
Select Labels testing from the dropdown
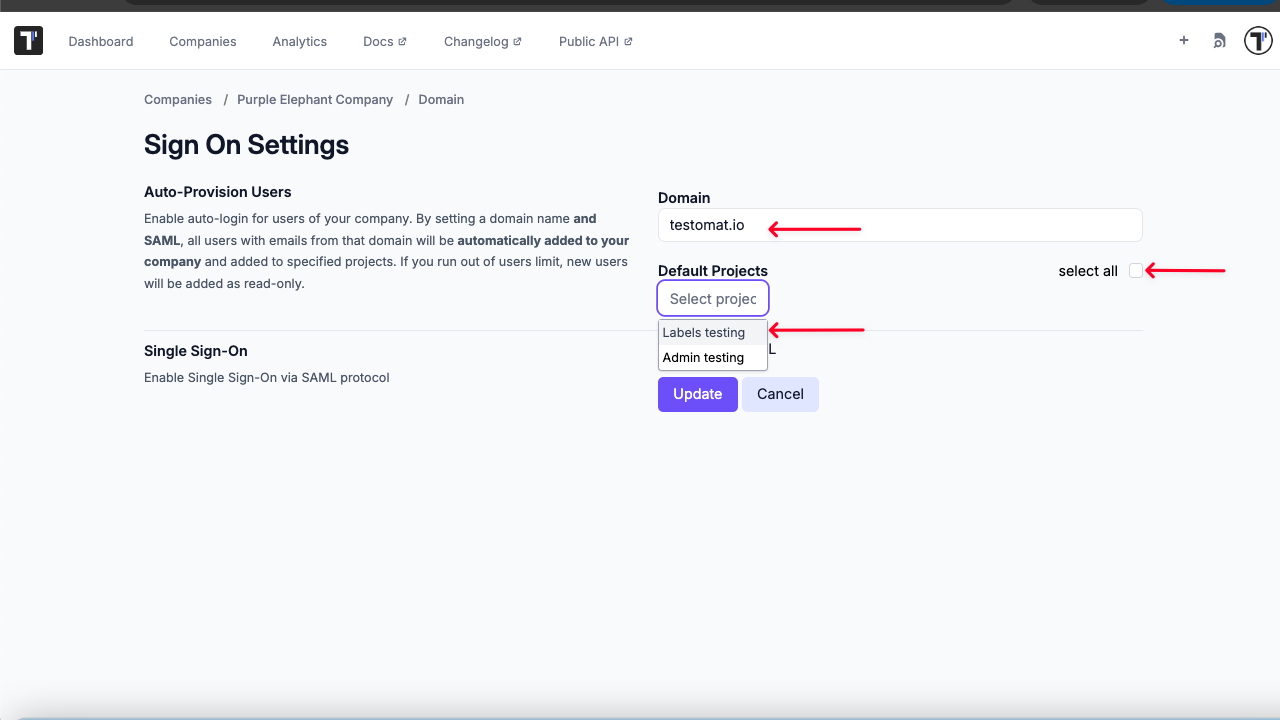(703, 332)
